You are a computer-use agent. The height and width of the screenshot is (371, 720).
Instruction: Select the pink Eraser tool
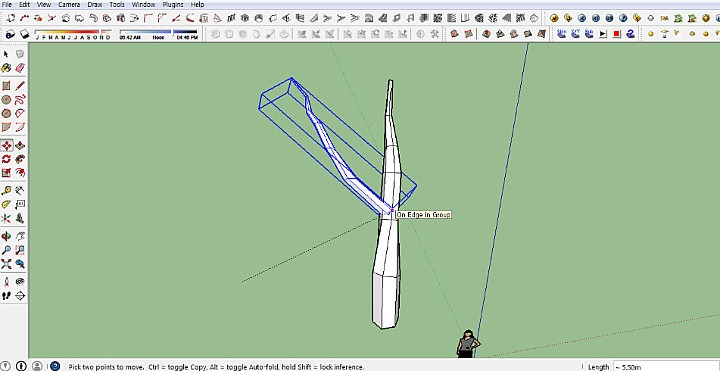point(20,68)
